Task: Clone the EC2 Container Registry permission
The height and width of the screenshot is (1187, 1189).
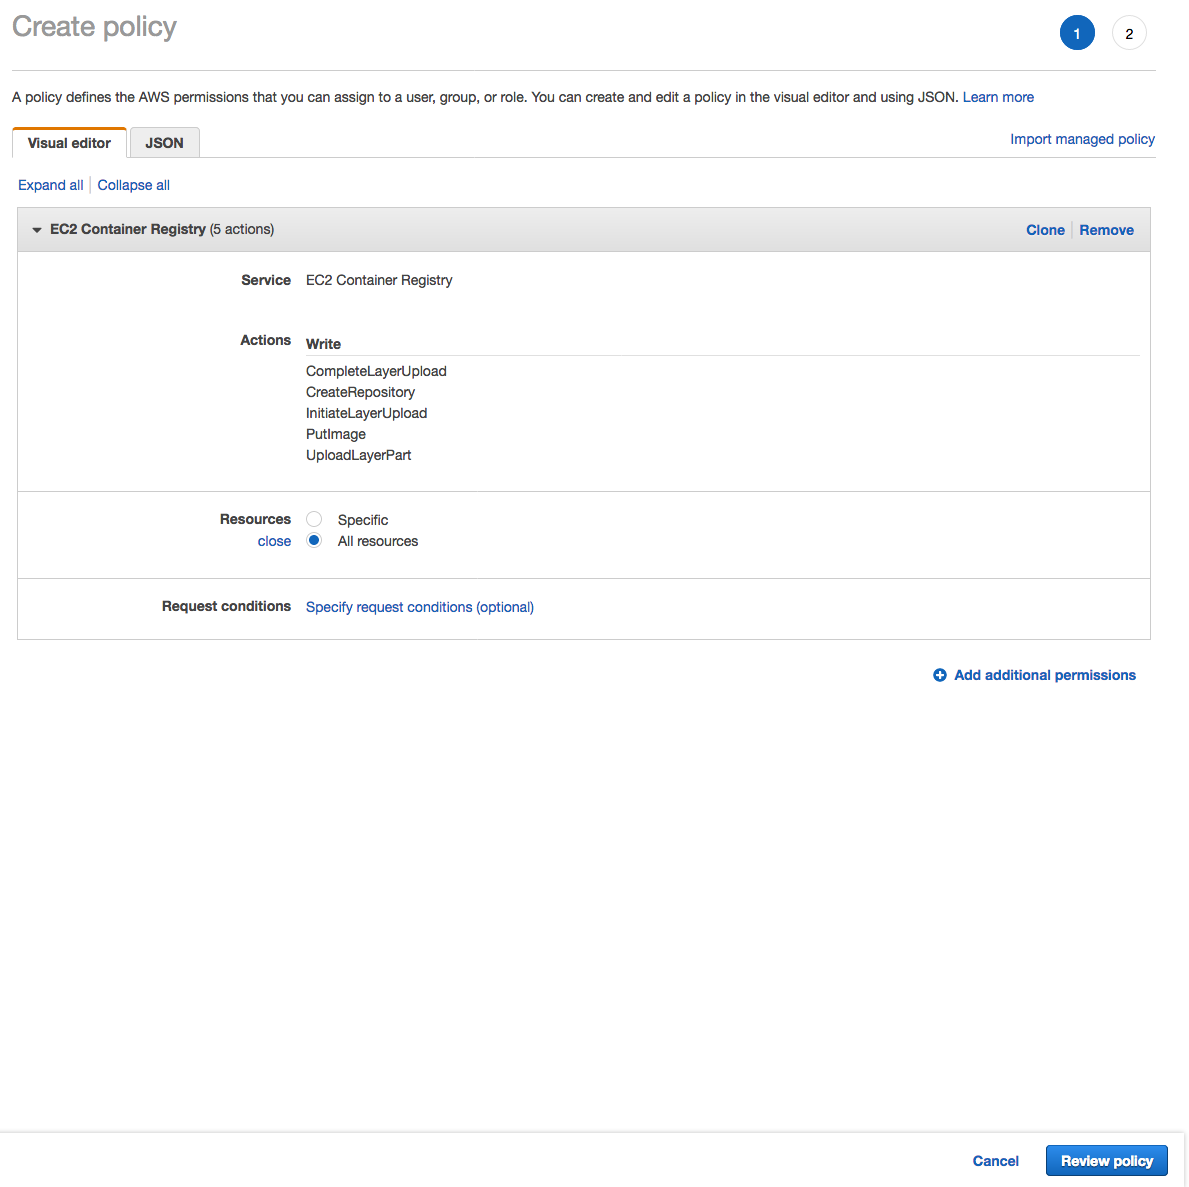Action: tap(1045, 230)
